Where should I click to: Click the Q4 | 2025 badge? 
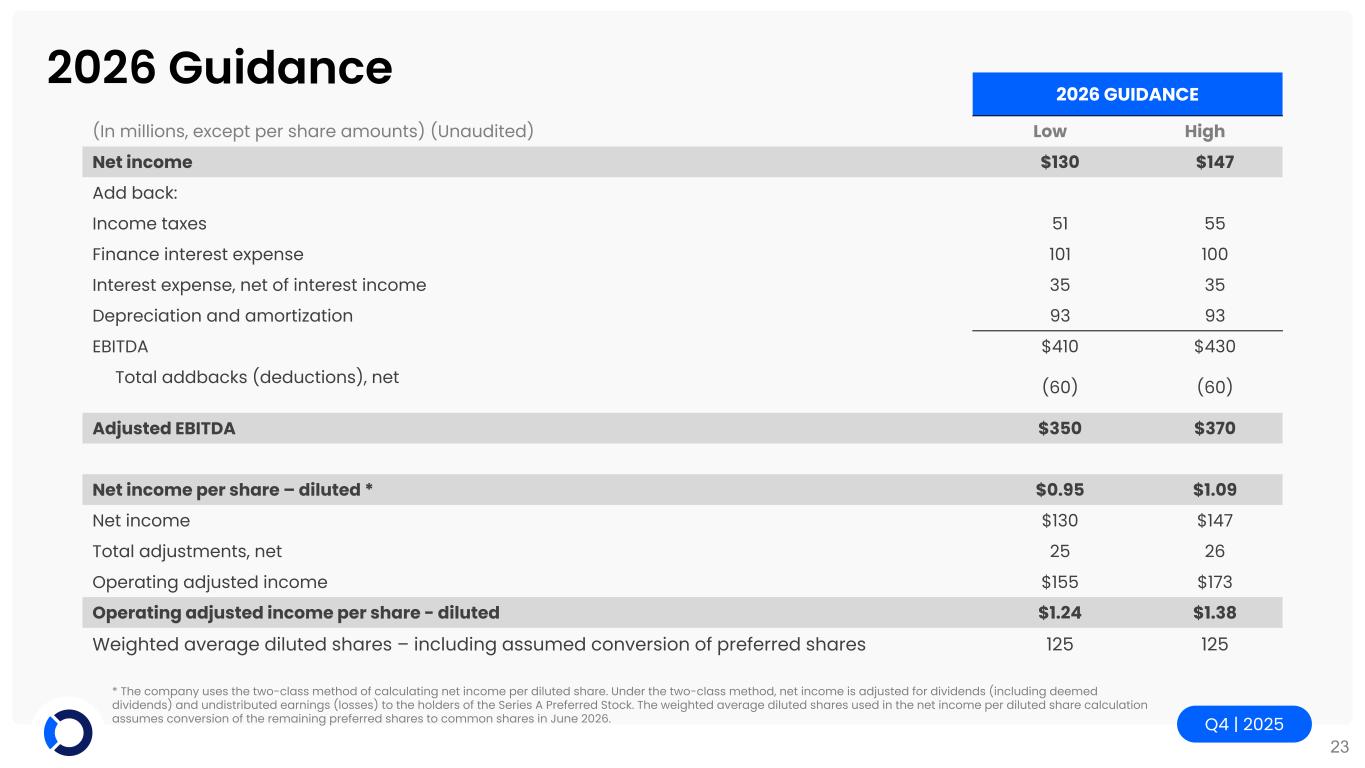pos(1243,724)
